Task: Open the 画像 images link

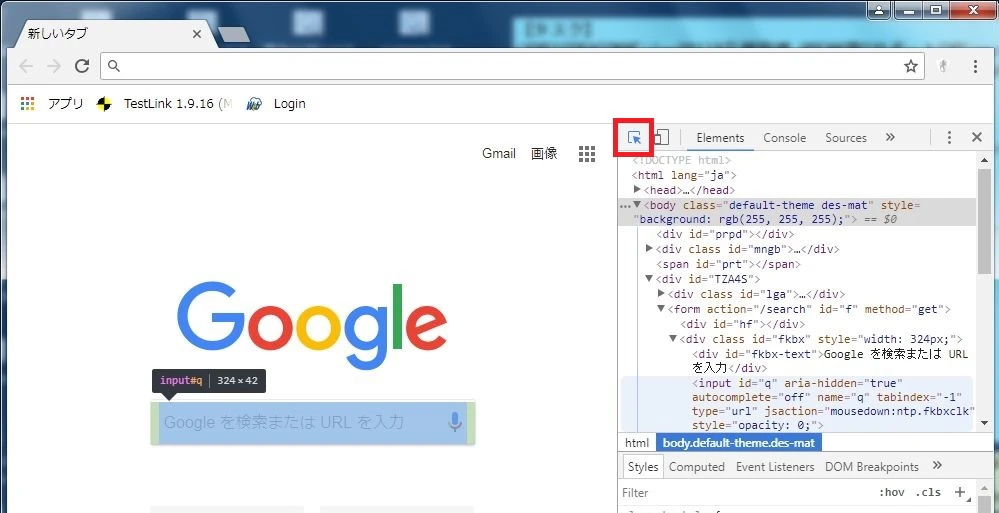Action: click(x=544, y=154)
